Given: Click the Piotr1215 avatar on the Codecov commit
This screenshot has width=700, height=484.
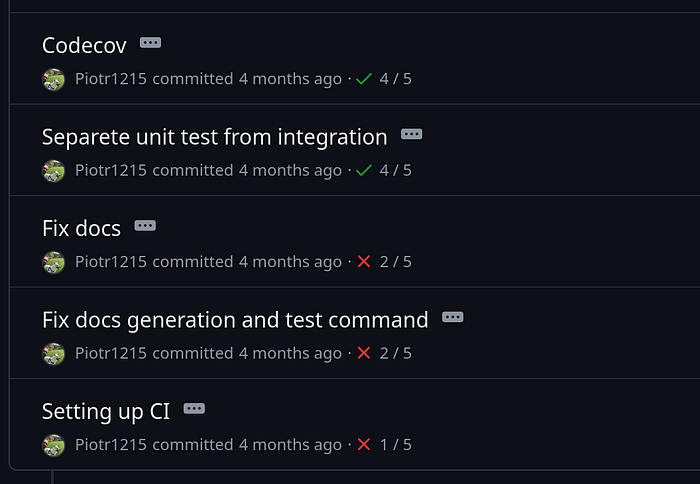Looking at the screenshot, I should click(54, 79).
